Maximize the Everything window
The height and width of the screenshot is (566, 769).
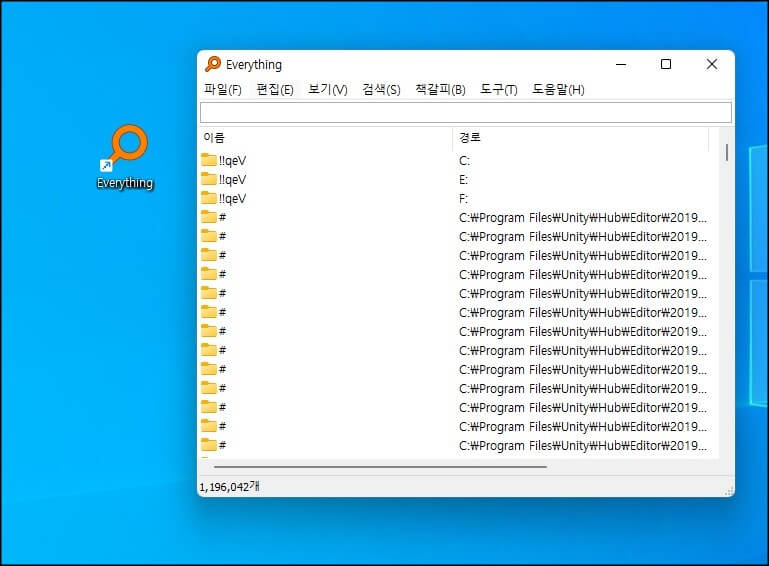666,64
